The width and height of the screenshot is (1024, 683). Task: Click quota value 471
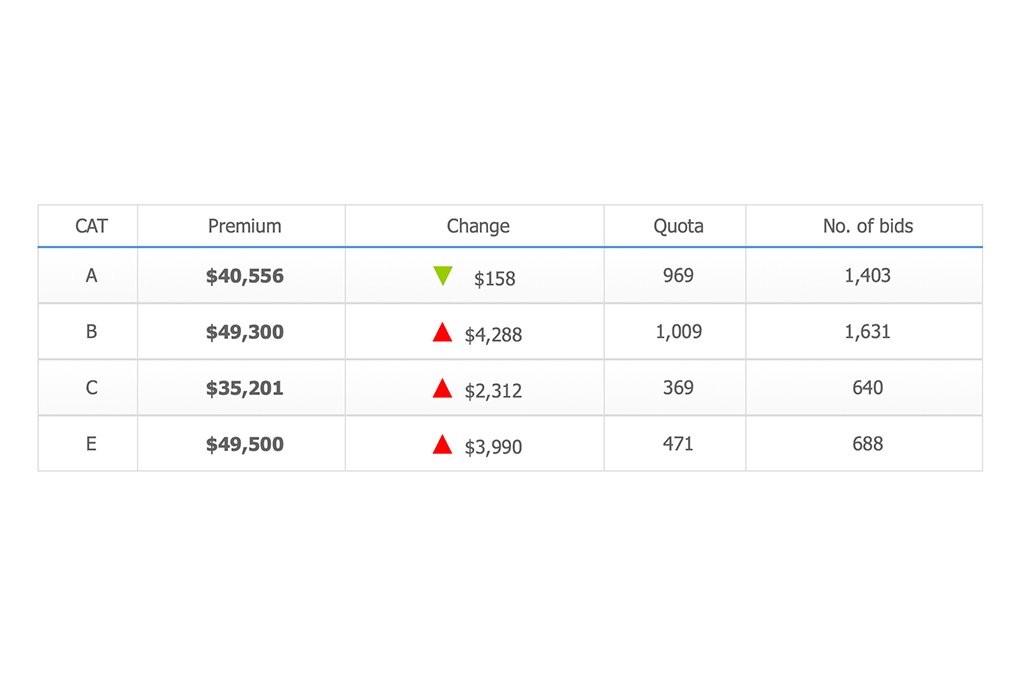(x=678, y=444)
